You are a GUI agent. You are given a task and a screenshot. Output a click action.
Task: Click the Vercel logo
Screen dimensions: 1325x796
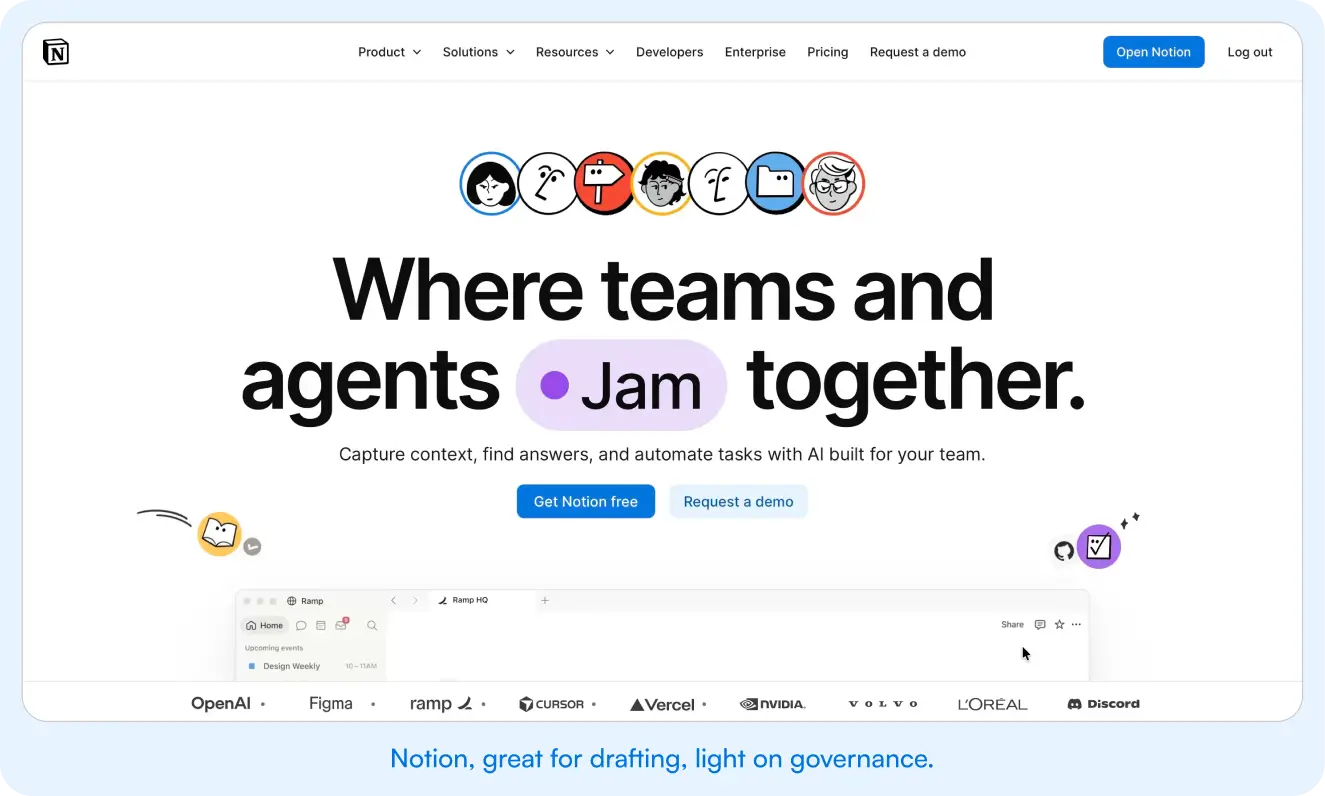click(662, 704)
